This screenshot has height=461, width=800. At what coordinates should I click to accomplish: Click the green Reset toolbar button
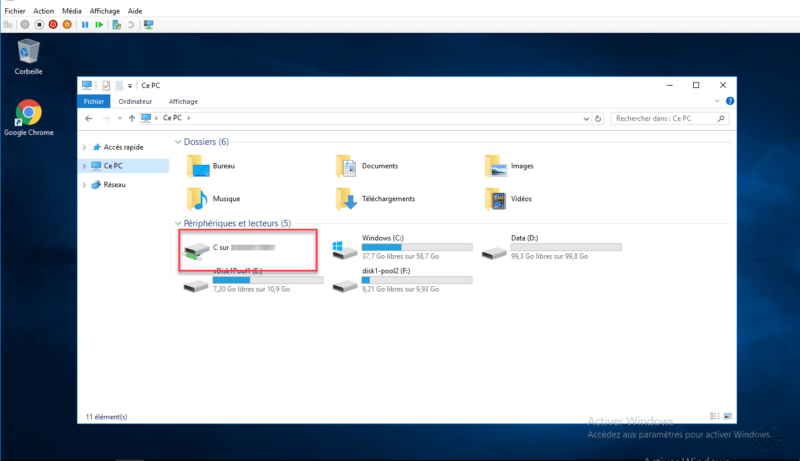pyautogui.click(x=99, y=24)
